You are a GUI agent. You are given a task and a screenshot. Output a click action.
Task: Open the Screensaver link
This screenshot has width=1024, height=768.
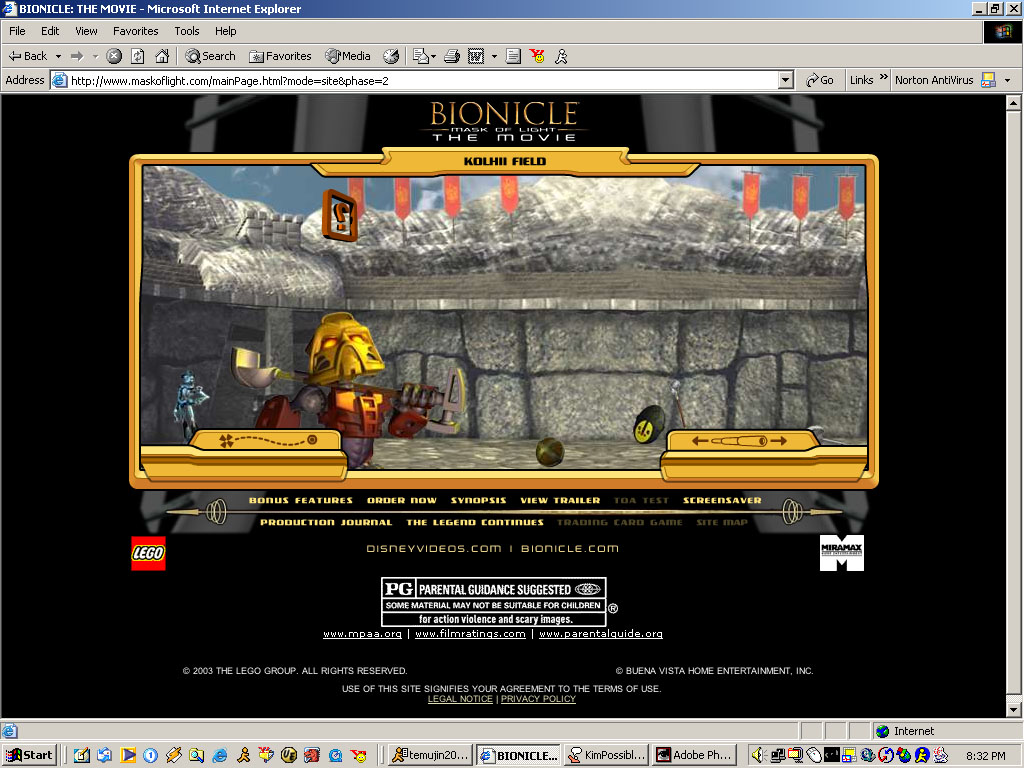pos(722,500)
